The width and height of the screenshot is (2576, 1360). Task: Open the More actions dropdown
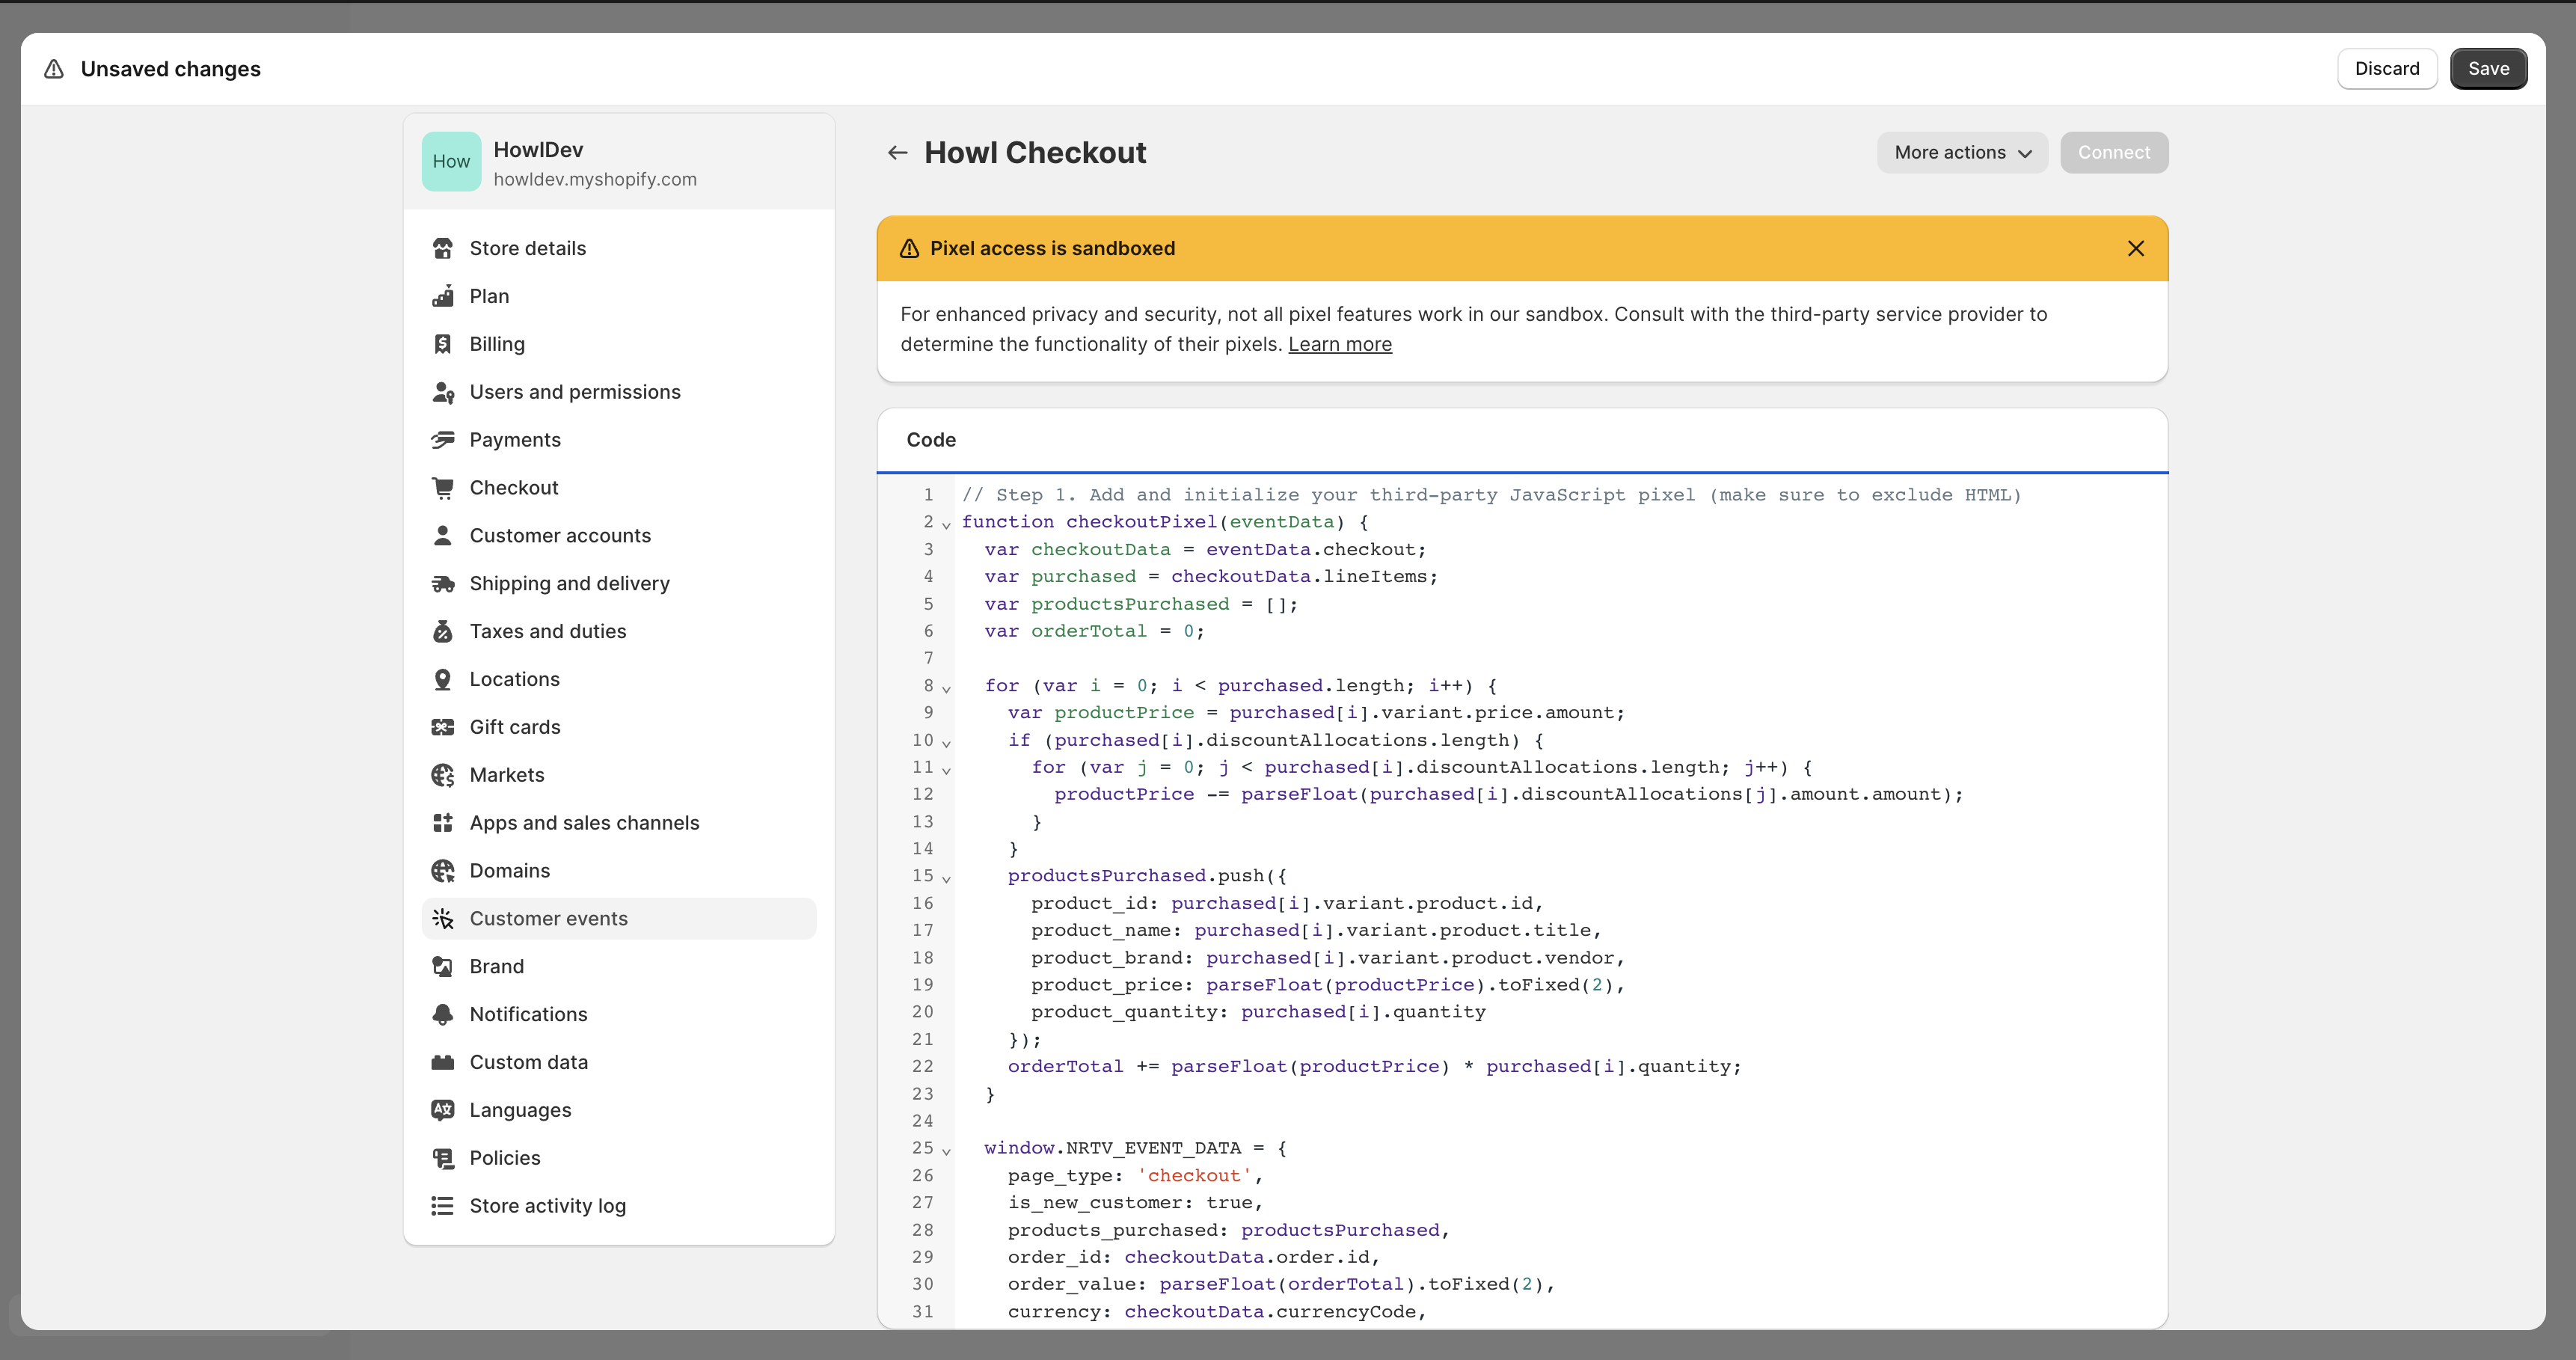1961,153
